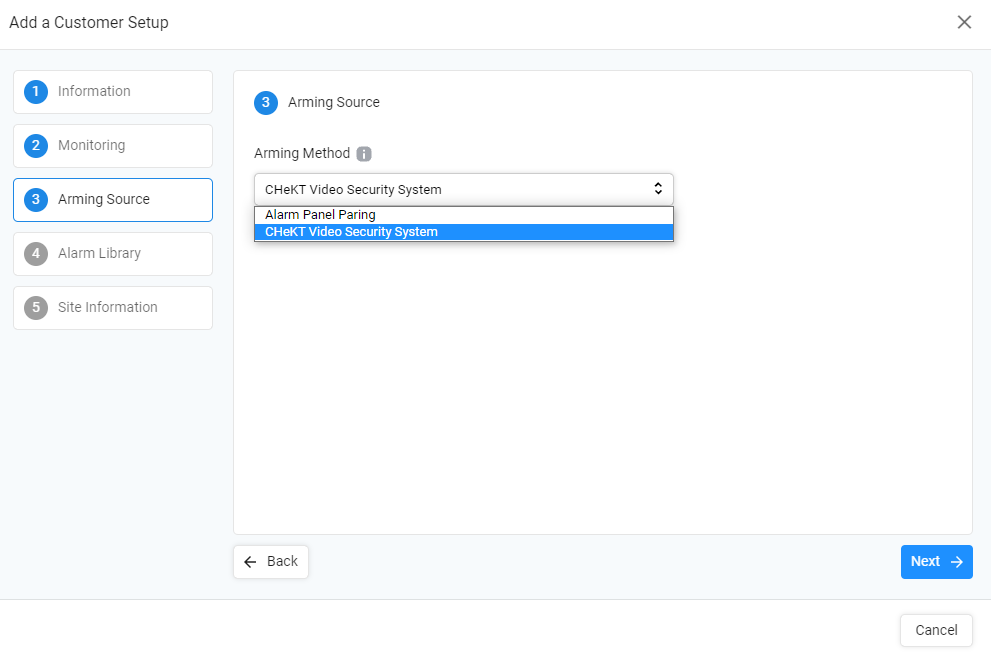991x660 pixels.
Task: Click the step 1 number badge
Action: click(x=36, y=92)
